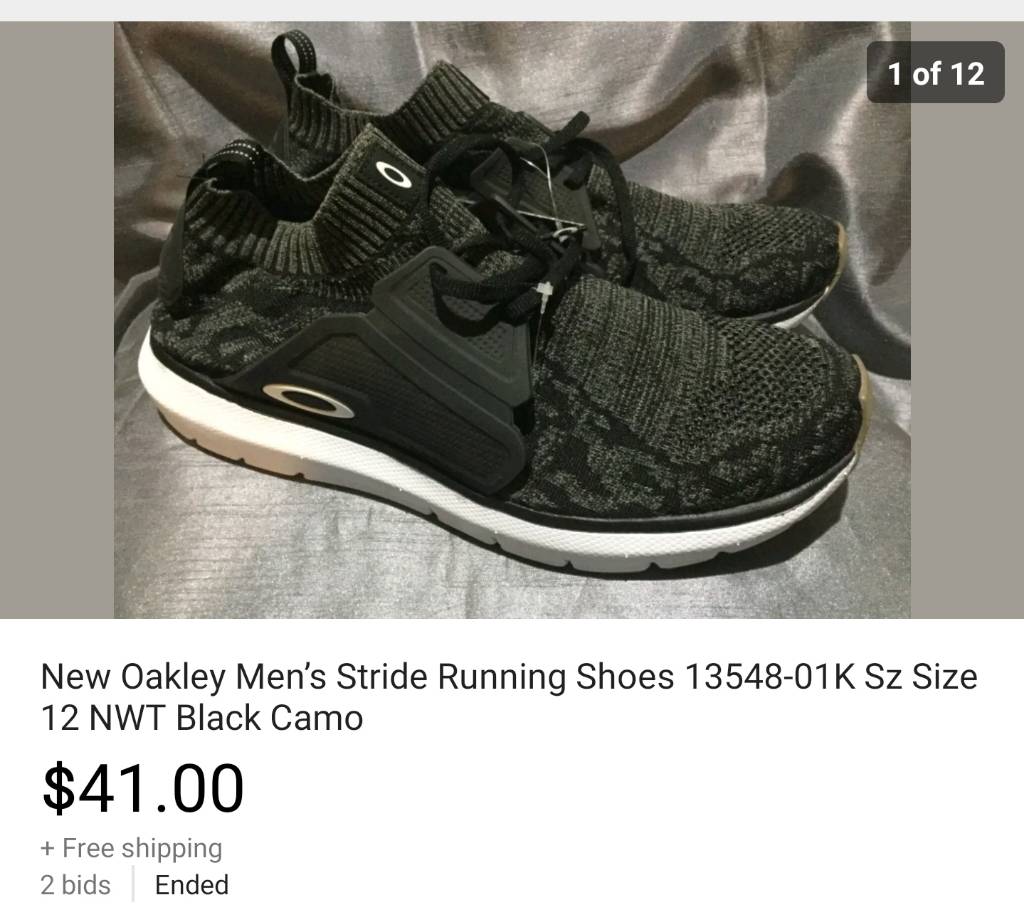Open the main shoe product photo
1024x917 pixels.
click(512, 320)
